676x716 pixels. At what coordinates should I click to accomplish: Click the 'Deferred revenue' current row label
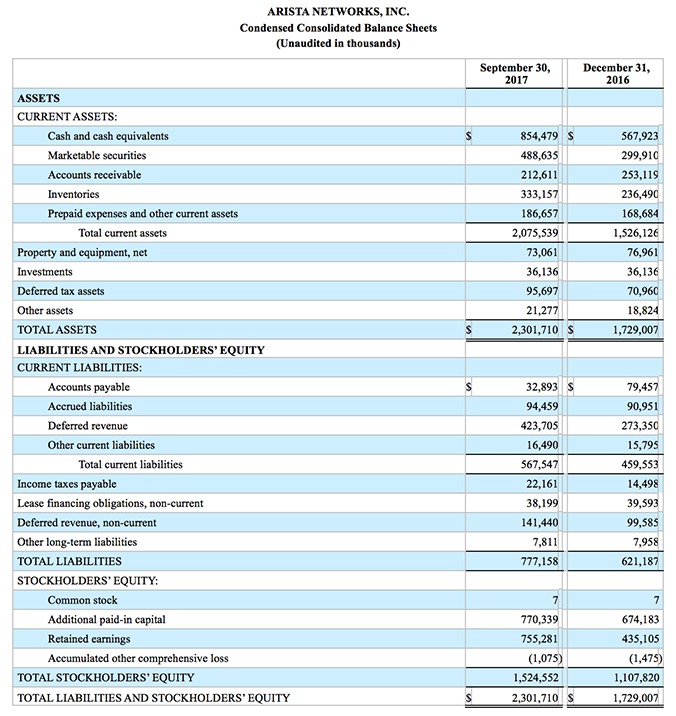pyautogui.click(x=88, y=426)
